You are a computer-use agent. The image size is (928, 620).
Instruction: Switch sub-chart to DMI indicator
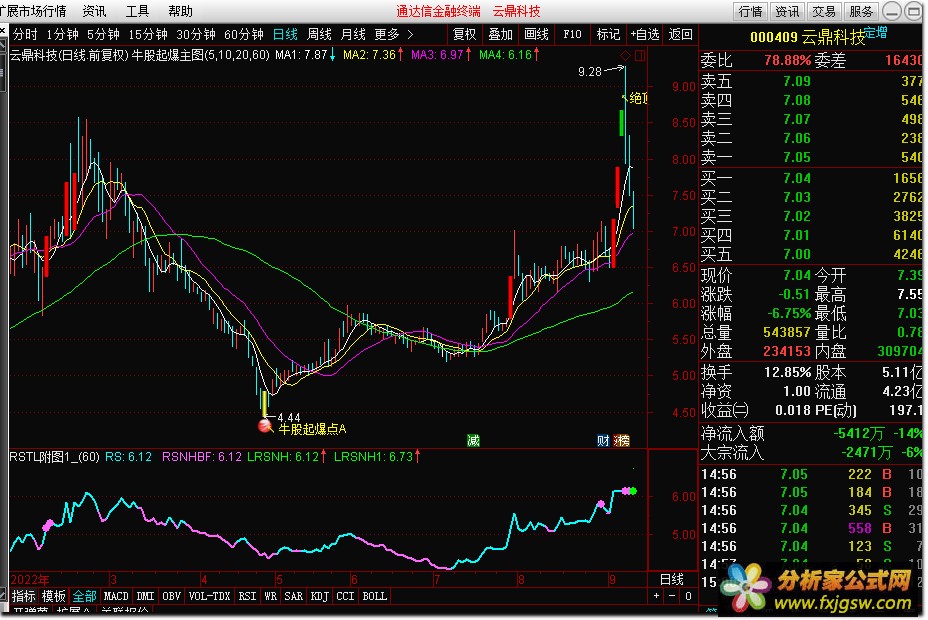[145, 596]
